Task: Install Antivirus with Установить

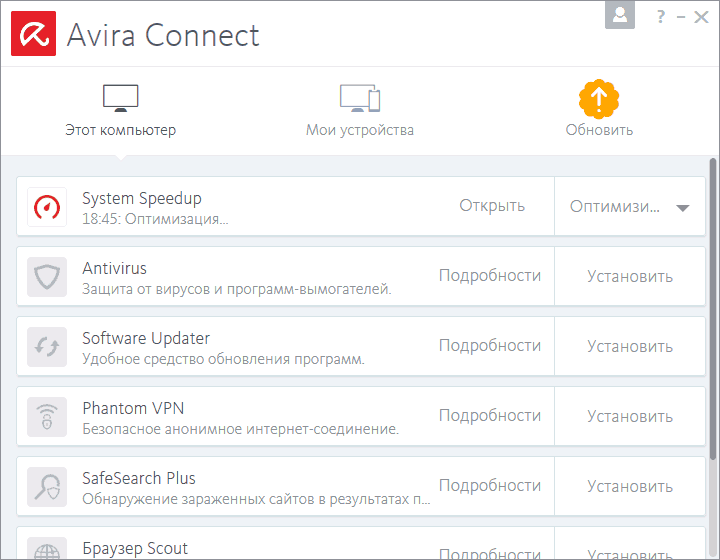Action: click(630, 276)
